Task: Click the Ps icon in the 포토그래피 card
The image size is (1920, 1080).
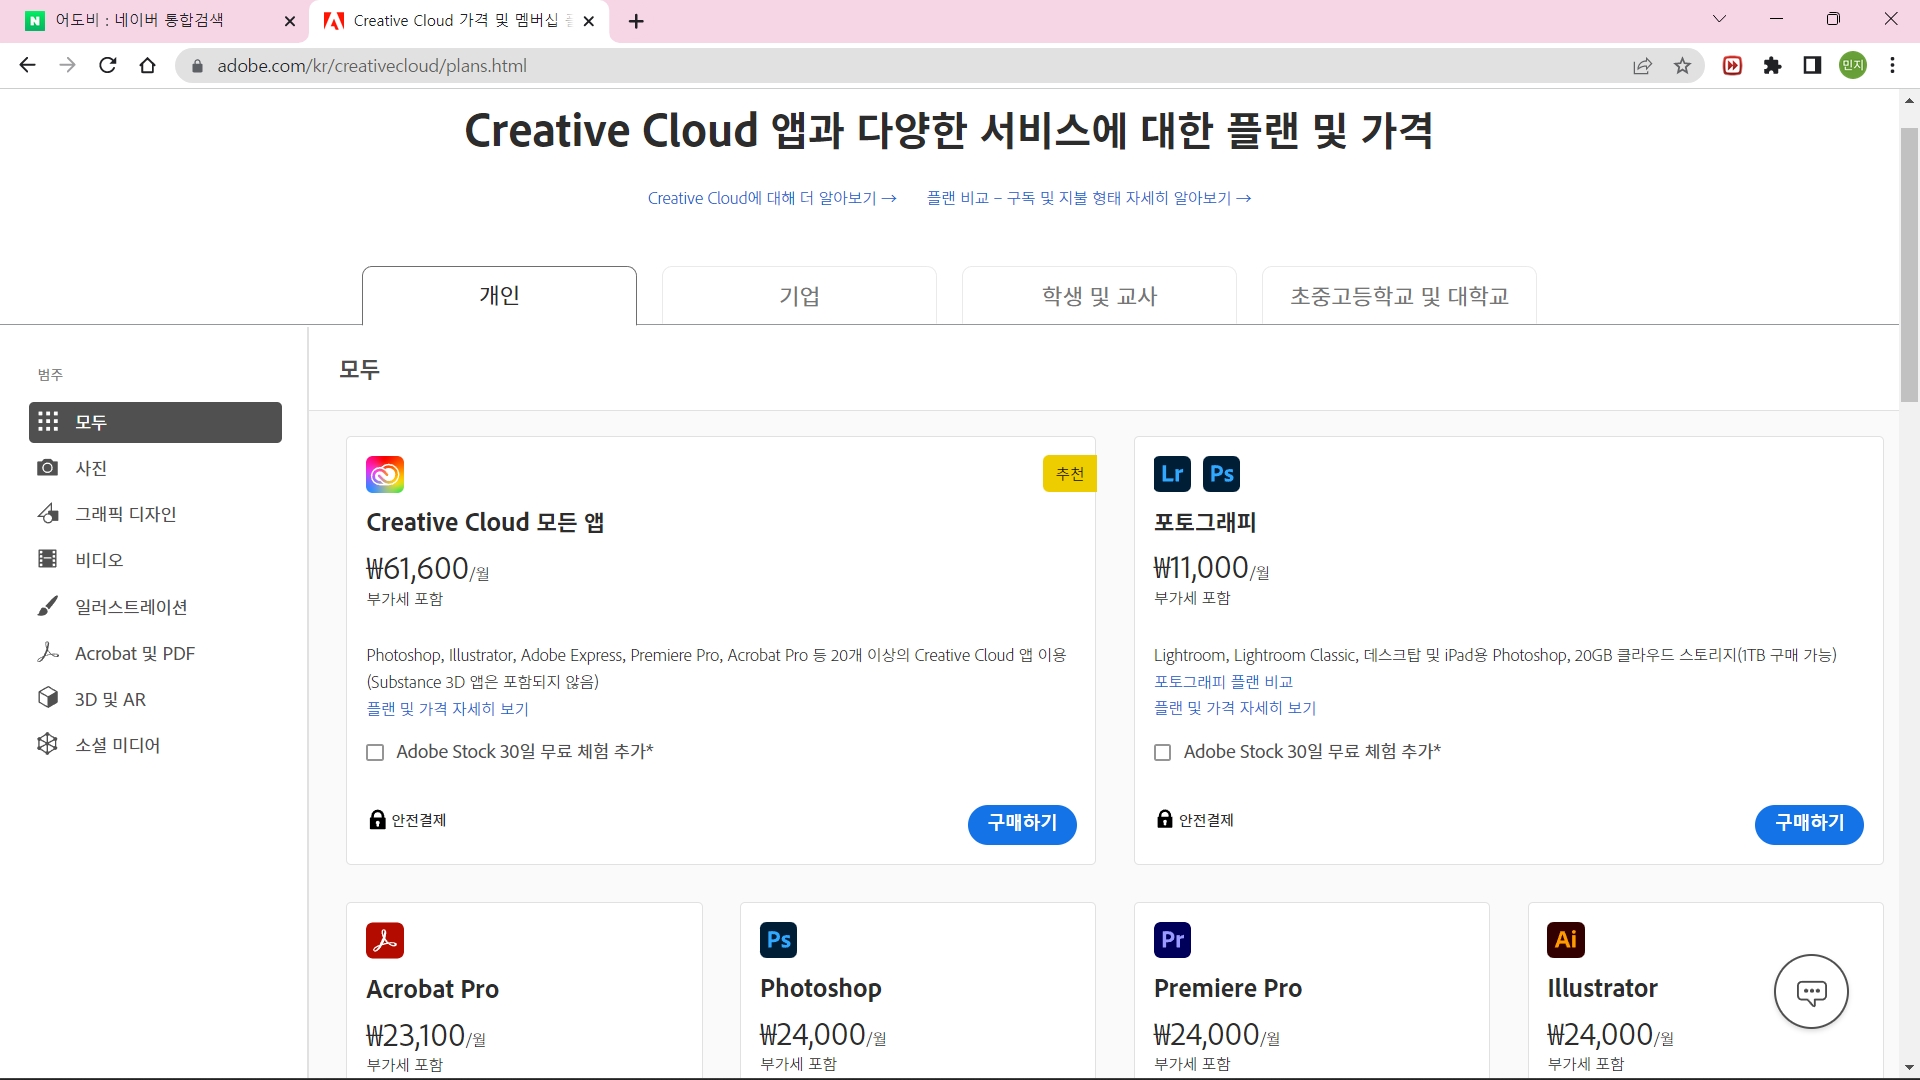Action: (x=1221, y=474)
